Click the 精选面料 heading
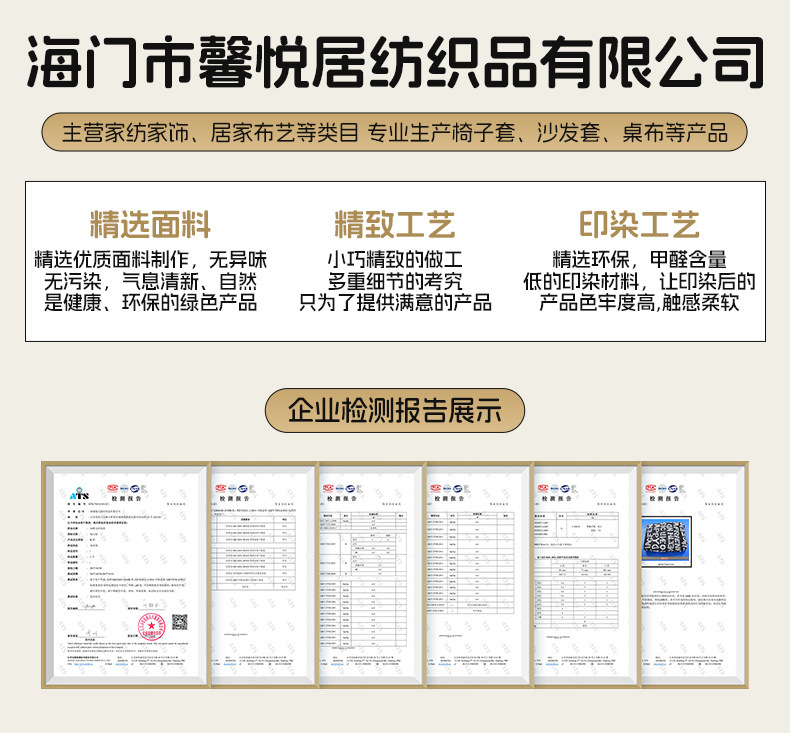790x733 pixels. click(x=150, y=225)
